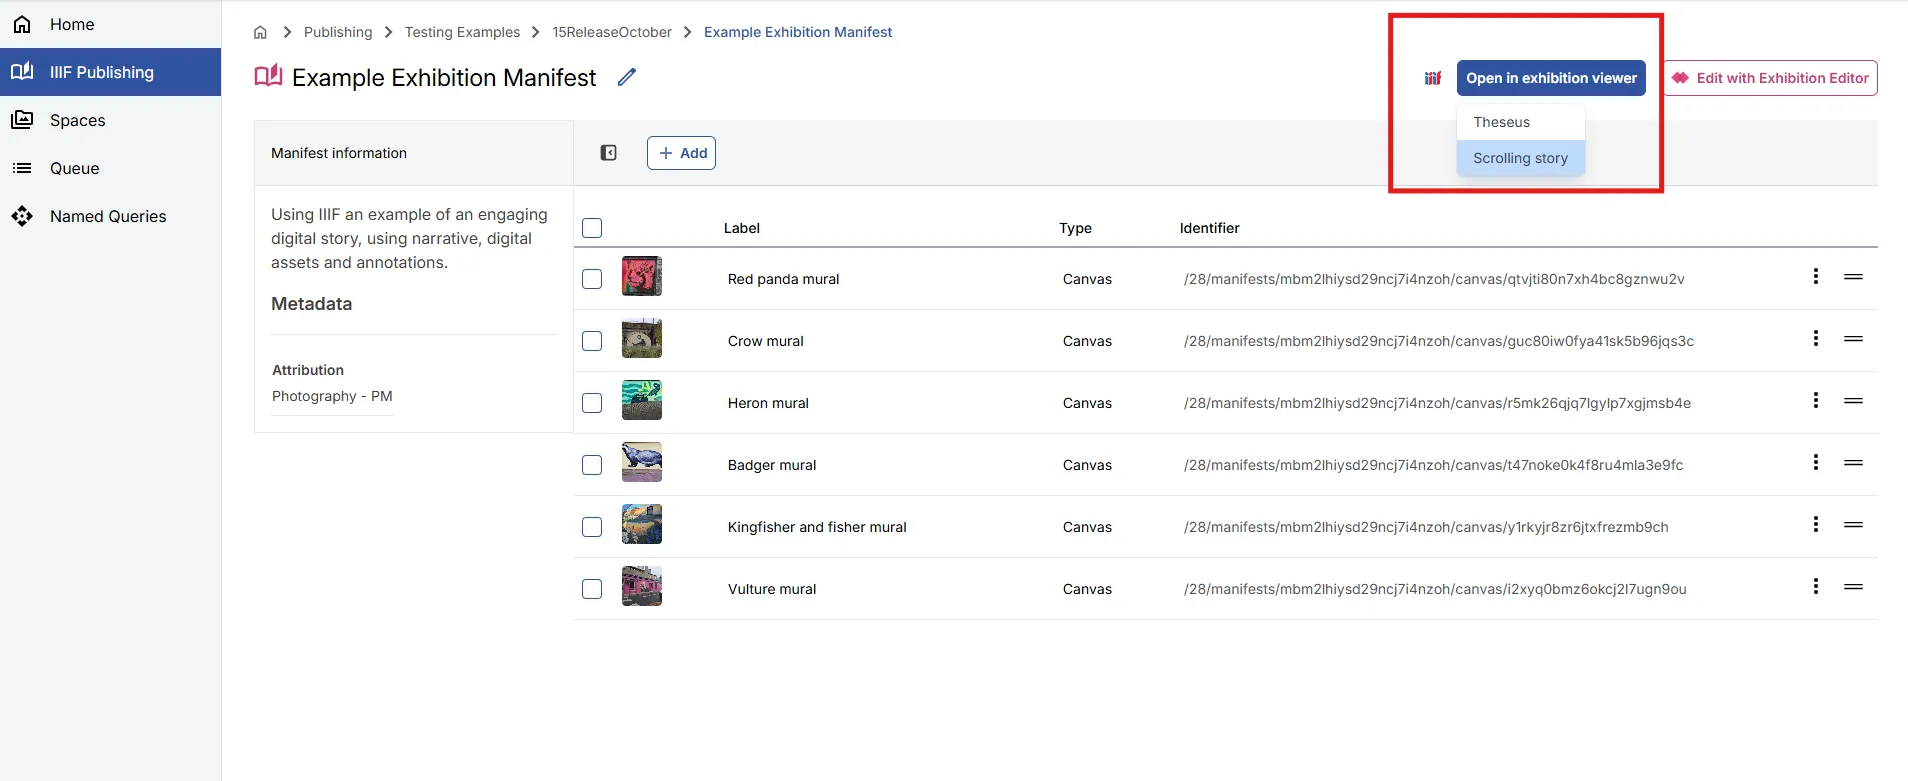Viewport: 1908px width, 781px height.
Task: Go to Home in the sidebar
Action: click(110, 24)
